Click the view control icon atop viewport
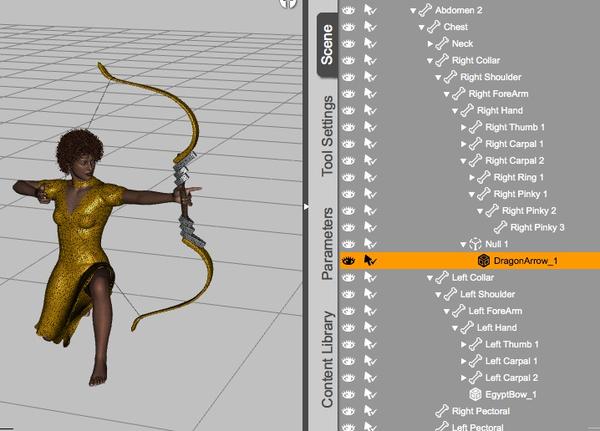The image size is (600, 431). point(288,3)
